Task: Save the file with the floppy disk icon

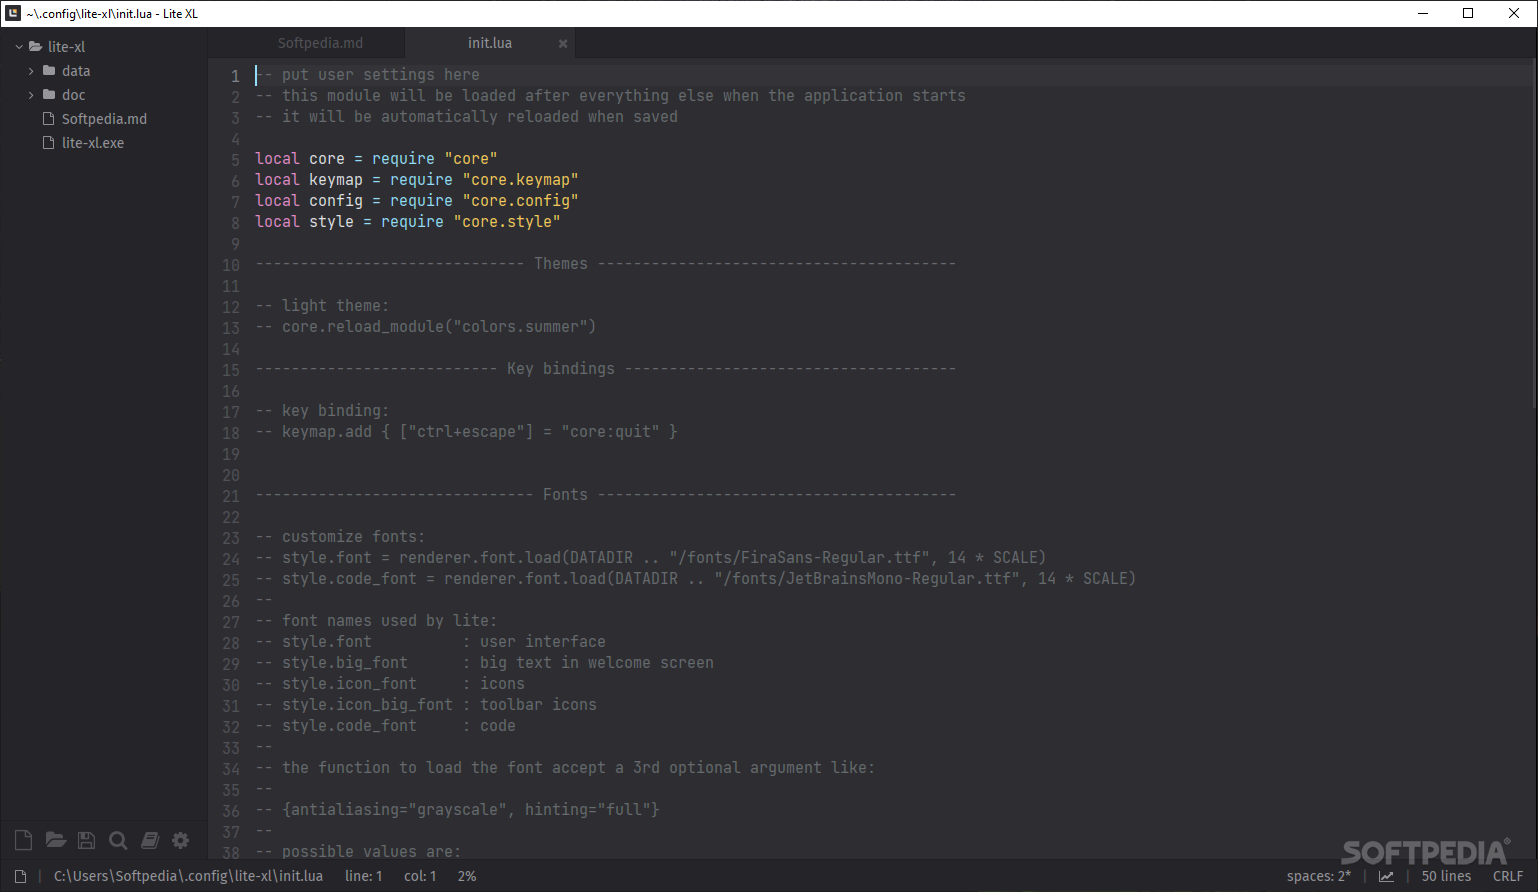Action: [x=87, y=840]
